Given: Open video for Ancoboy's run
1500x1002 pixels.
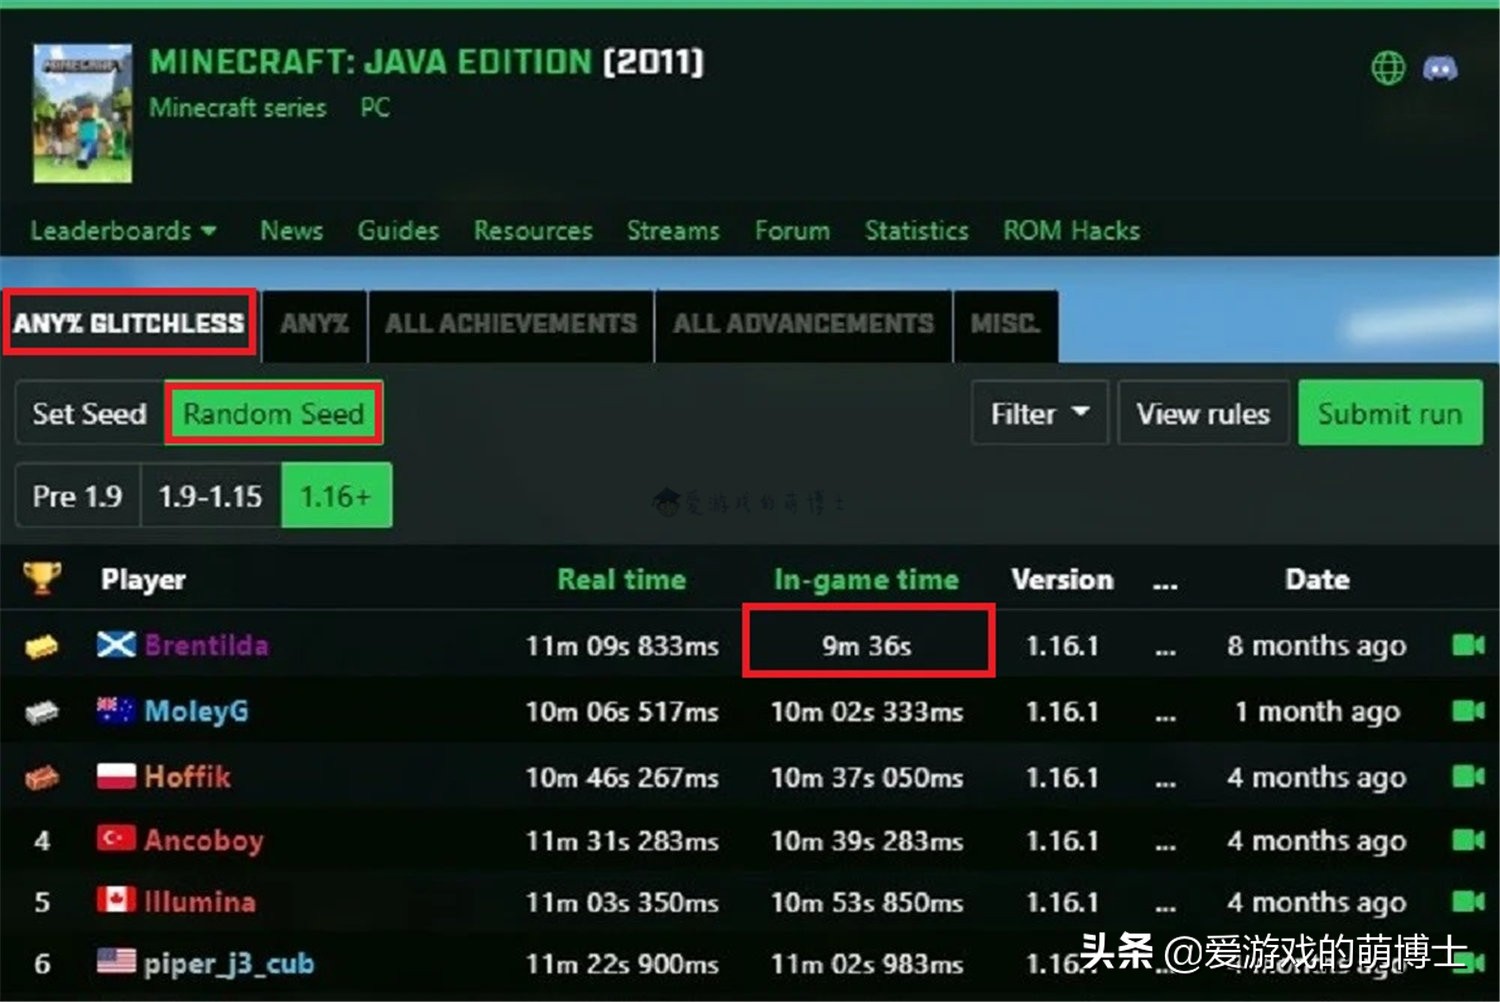Looking at the screenshot, I should coord(1468,840).
